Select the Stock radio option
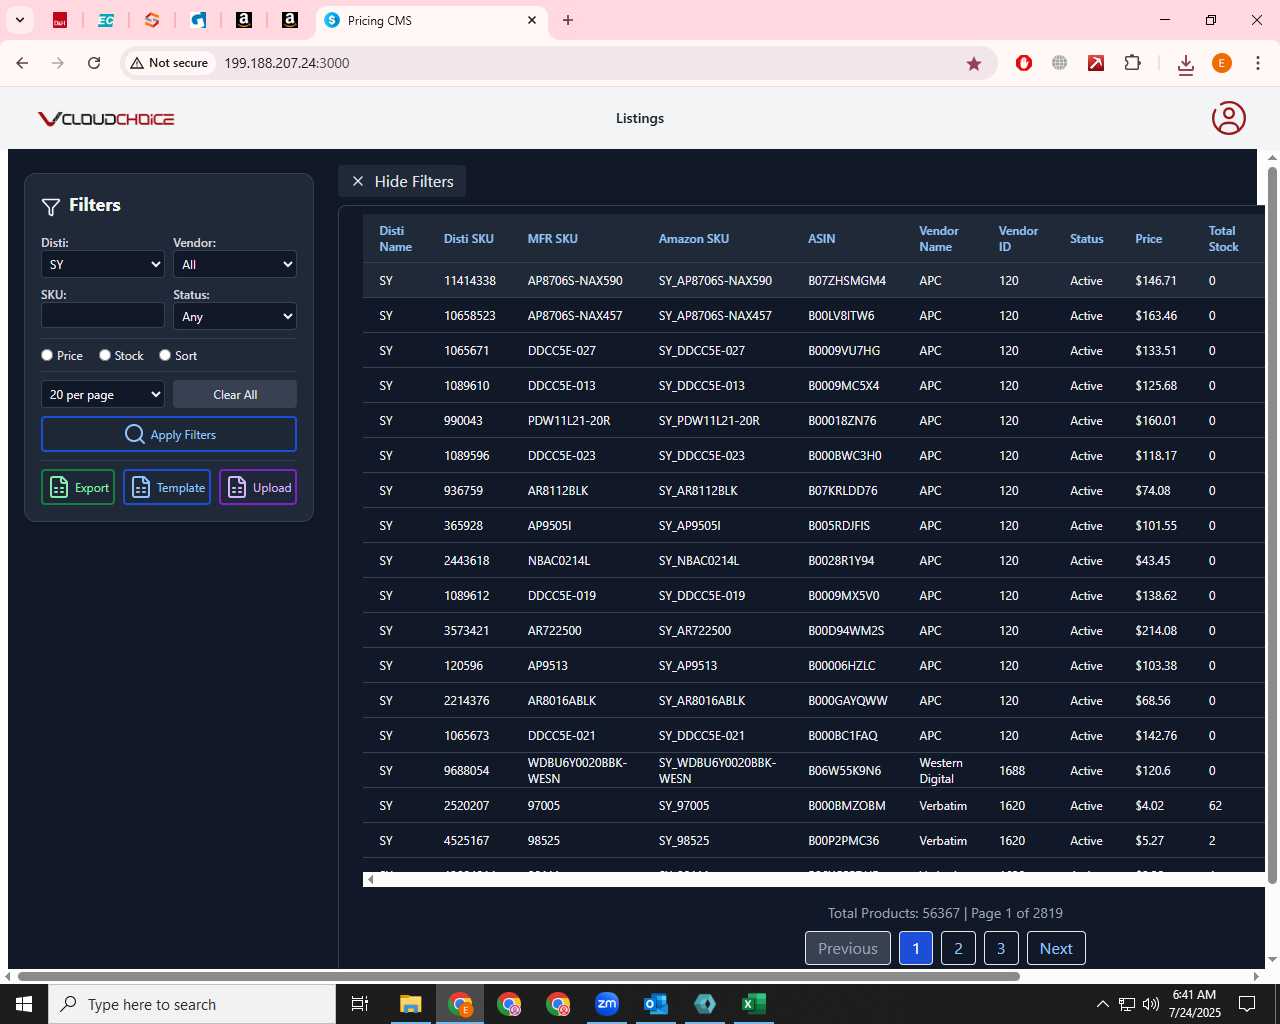The width and height of the screenshot is (1280, 1024). 105,355
